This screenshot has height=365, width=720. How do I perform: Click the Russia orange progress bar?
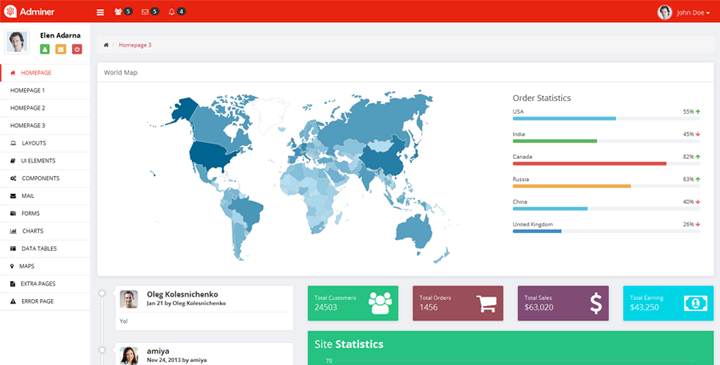point(606,186)
